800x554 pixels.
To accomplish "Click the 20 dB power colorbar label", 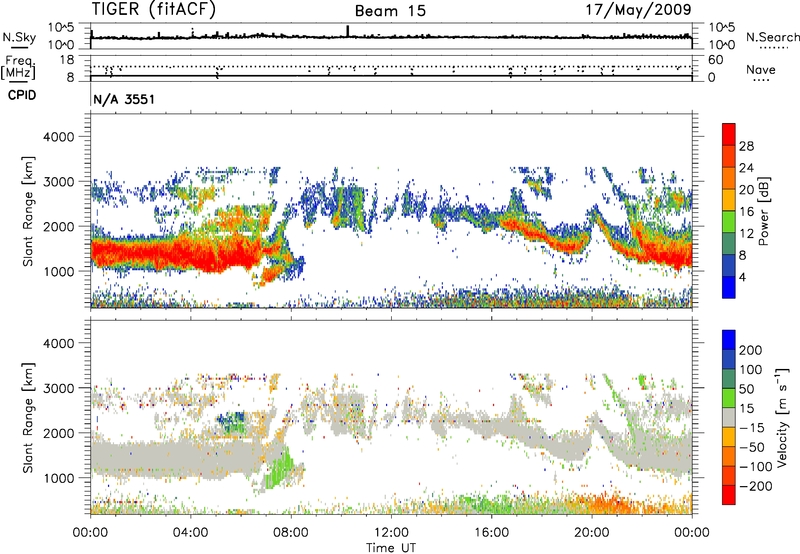I will tap(746, 190).
